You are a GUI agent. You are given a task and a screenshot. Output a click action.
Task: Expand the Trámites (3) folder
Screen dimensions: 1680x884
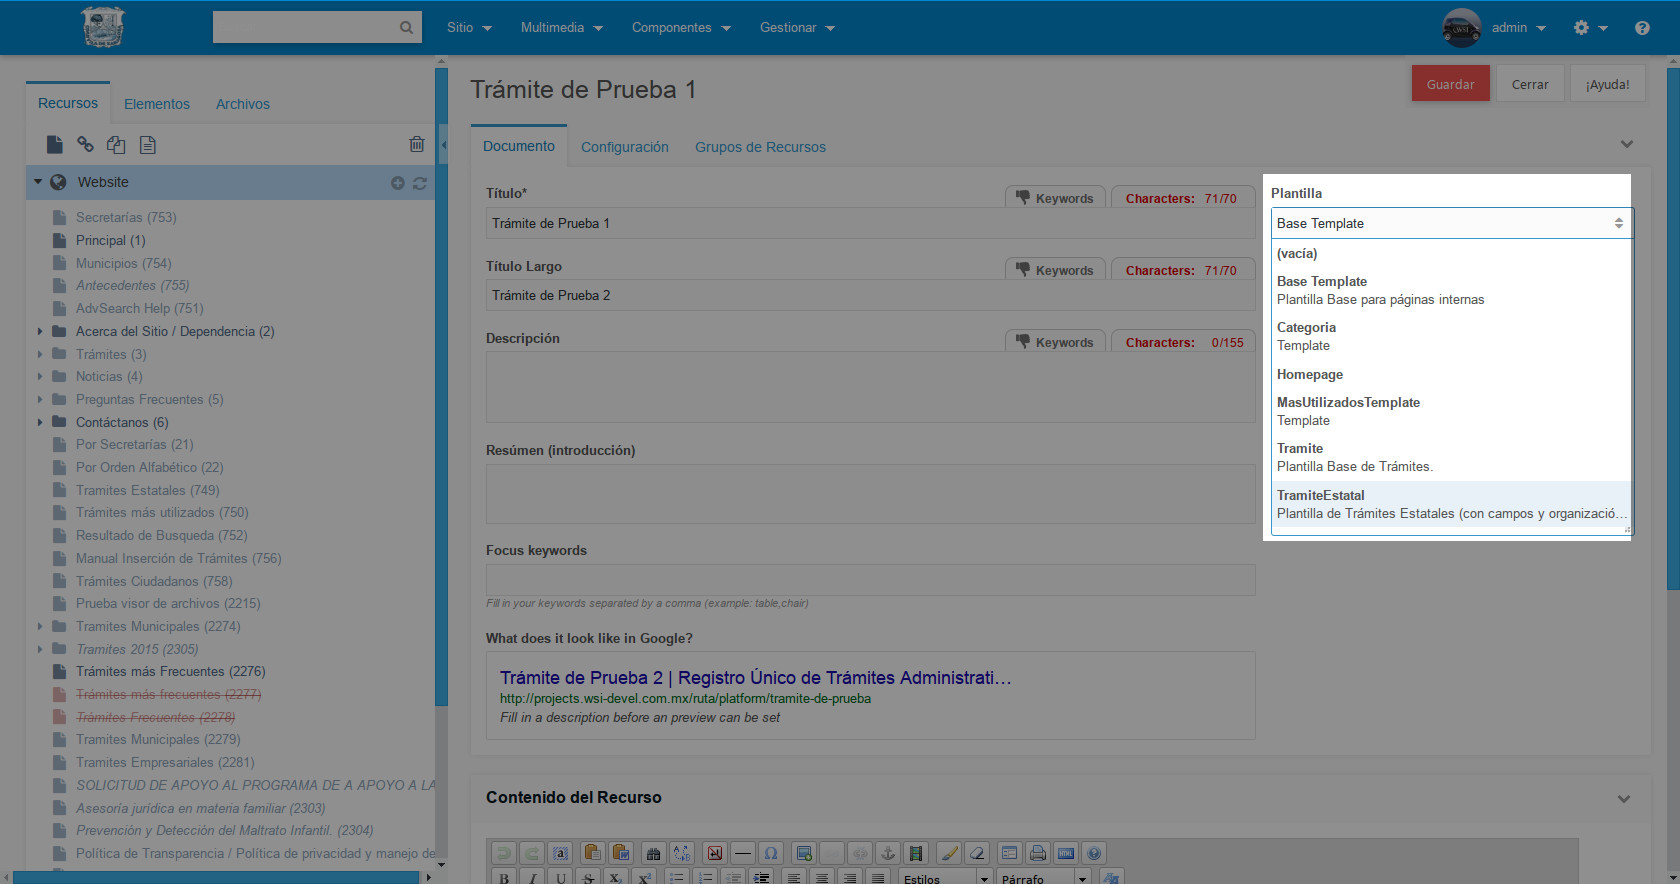(x=40, y=354)
